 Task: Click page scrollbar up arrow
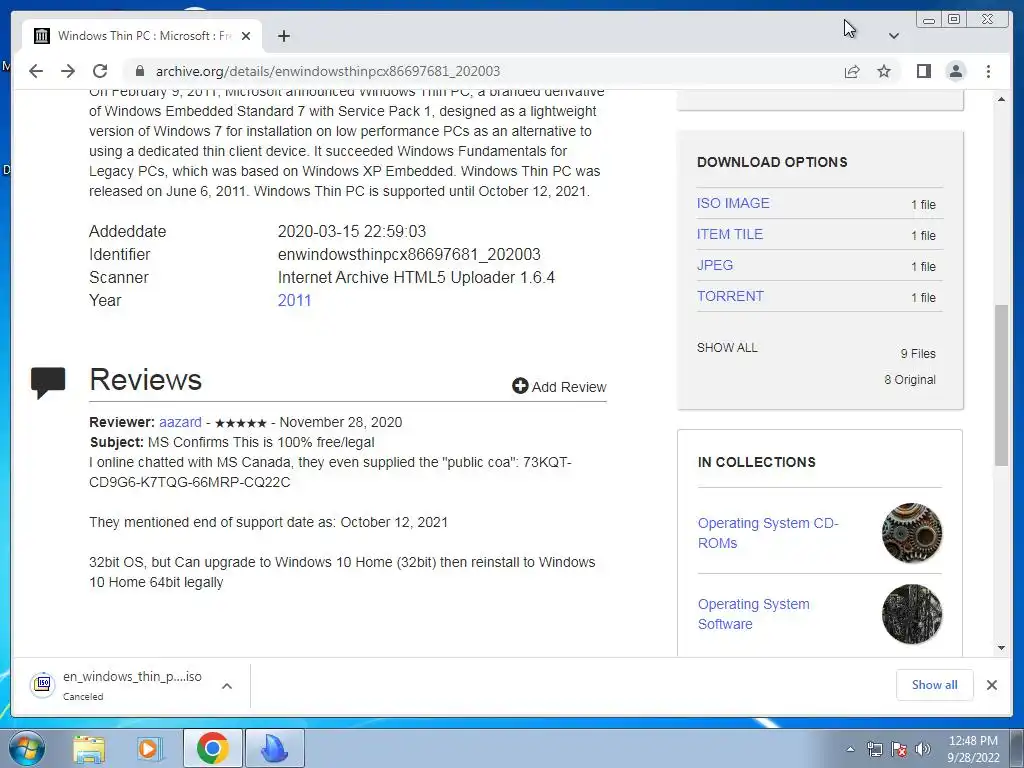(1001, 99)
